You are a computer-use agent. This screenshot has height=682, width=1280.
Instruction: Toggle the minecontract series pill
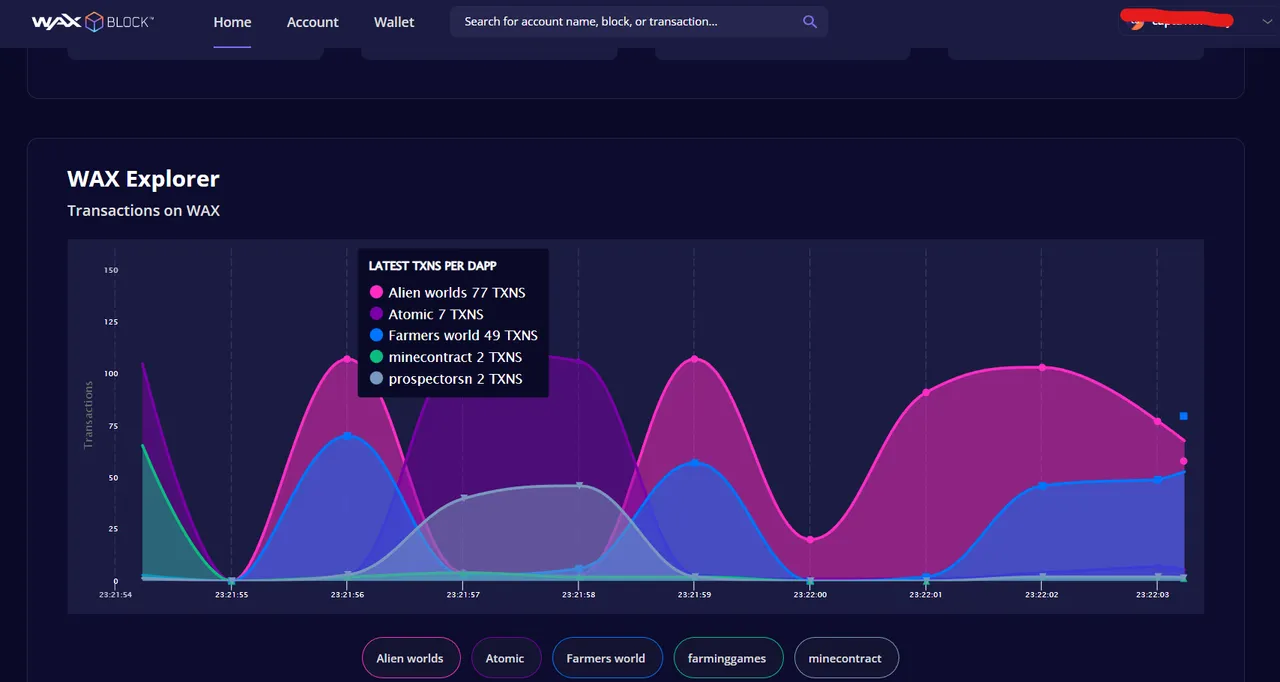click(x=845, y=658)
